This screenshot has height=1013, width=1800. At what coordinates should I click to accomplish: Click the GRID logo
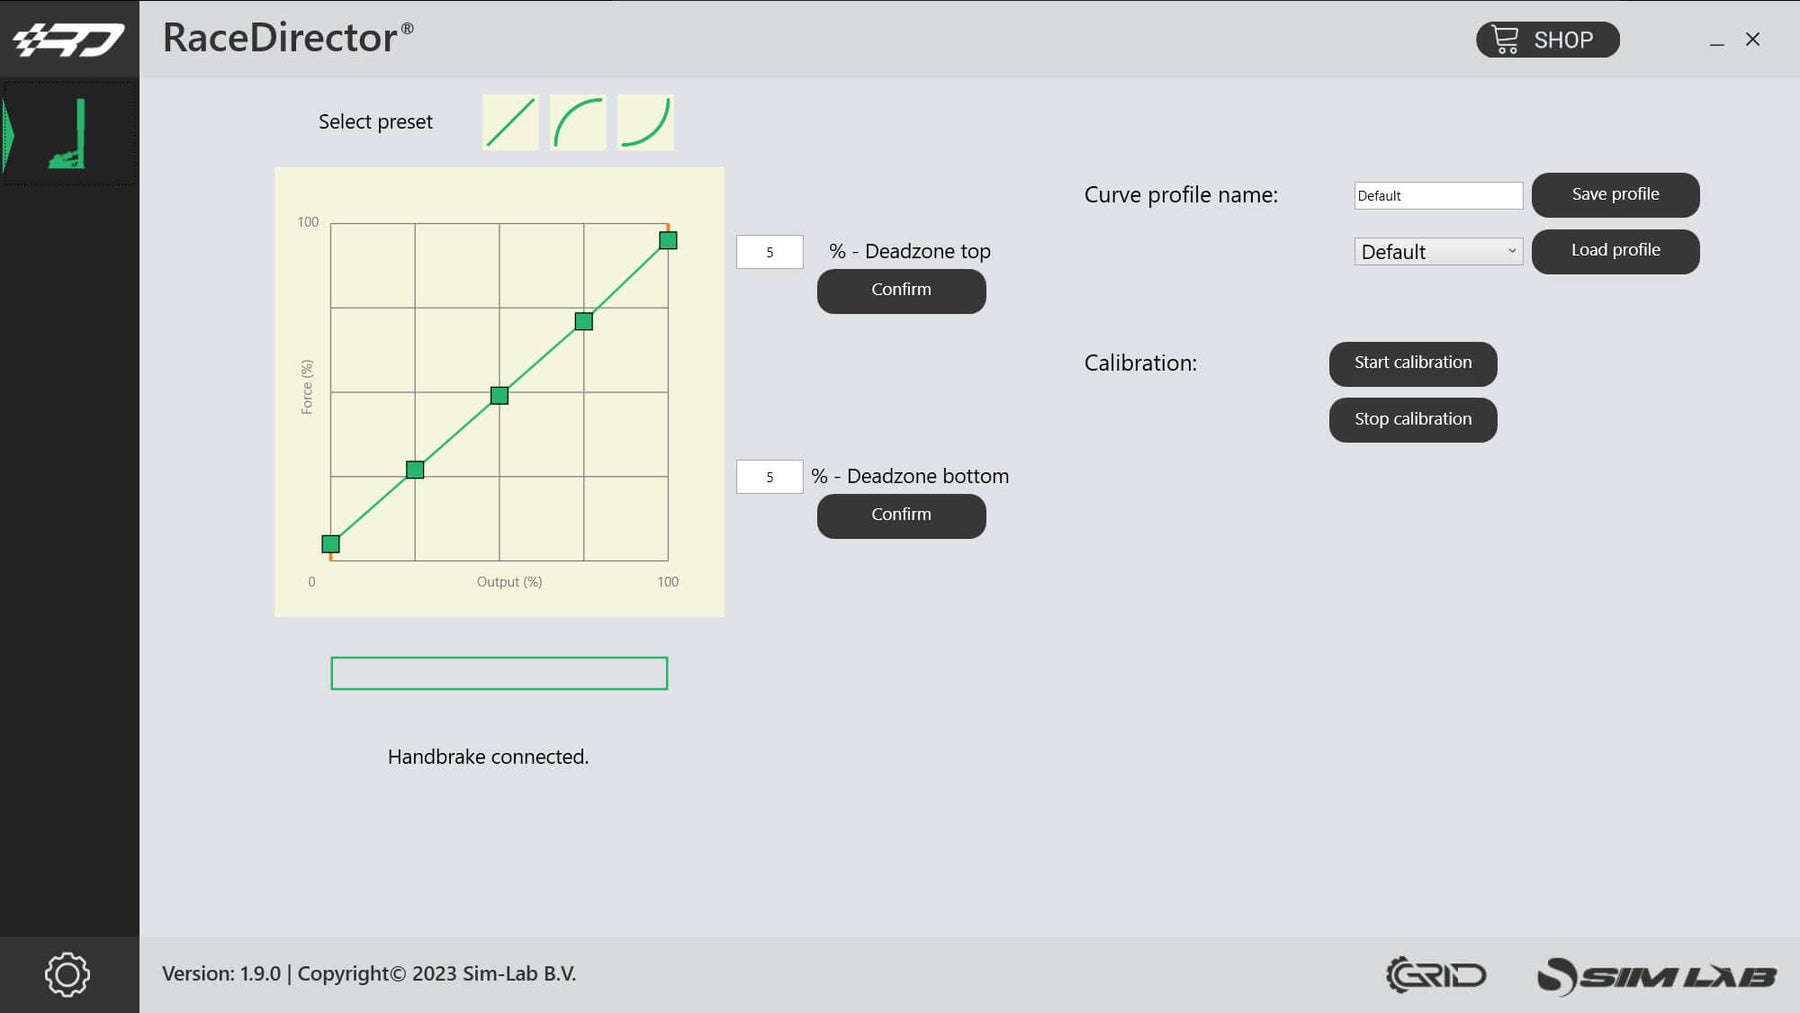click(x=1437, y=974)
